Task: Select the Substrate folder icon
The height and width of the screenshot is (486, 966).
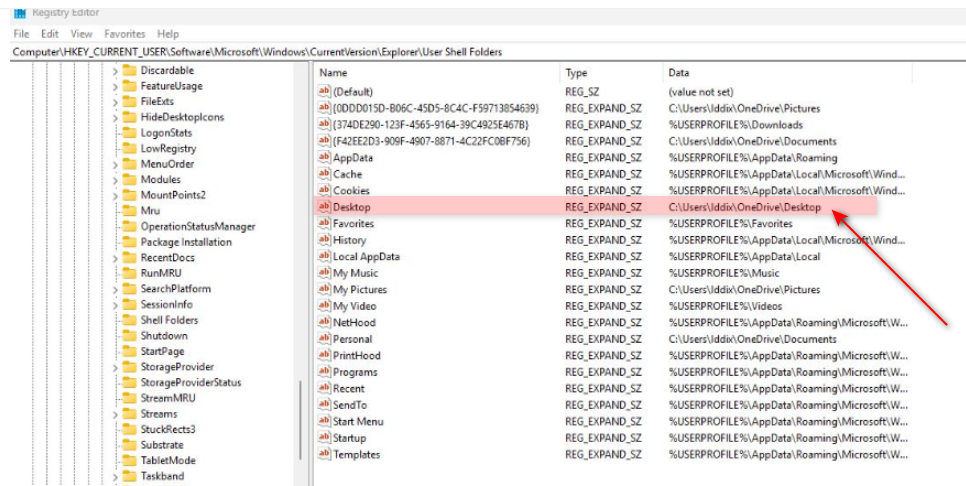Action: click(129, 445)
